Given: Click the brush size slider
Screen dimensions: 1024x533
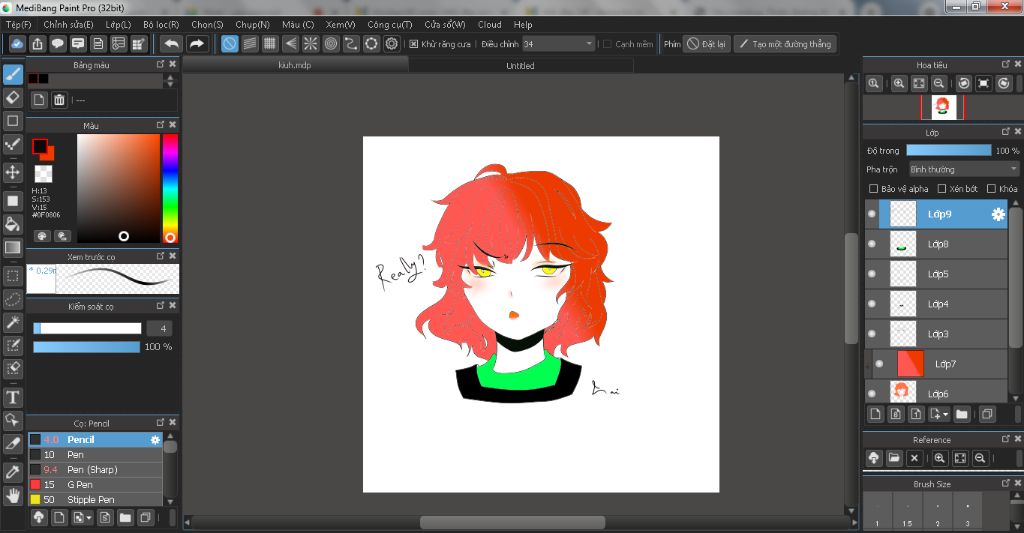Looking at the screenshot, I should click(88, 329).
